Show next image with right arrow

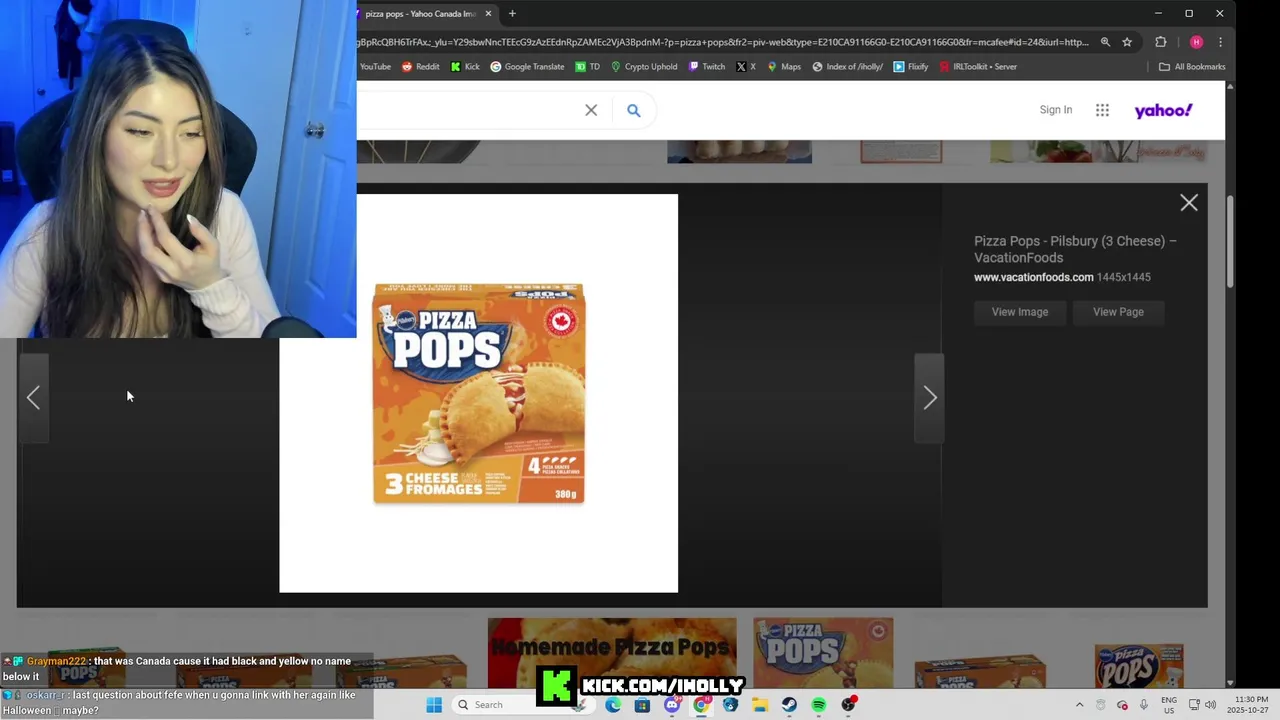[930, 398]
